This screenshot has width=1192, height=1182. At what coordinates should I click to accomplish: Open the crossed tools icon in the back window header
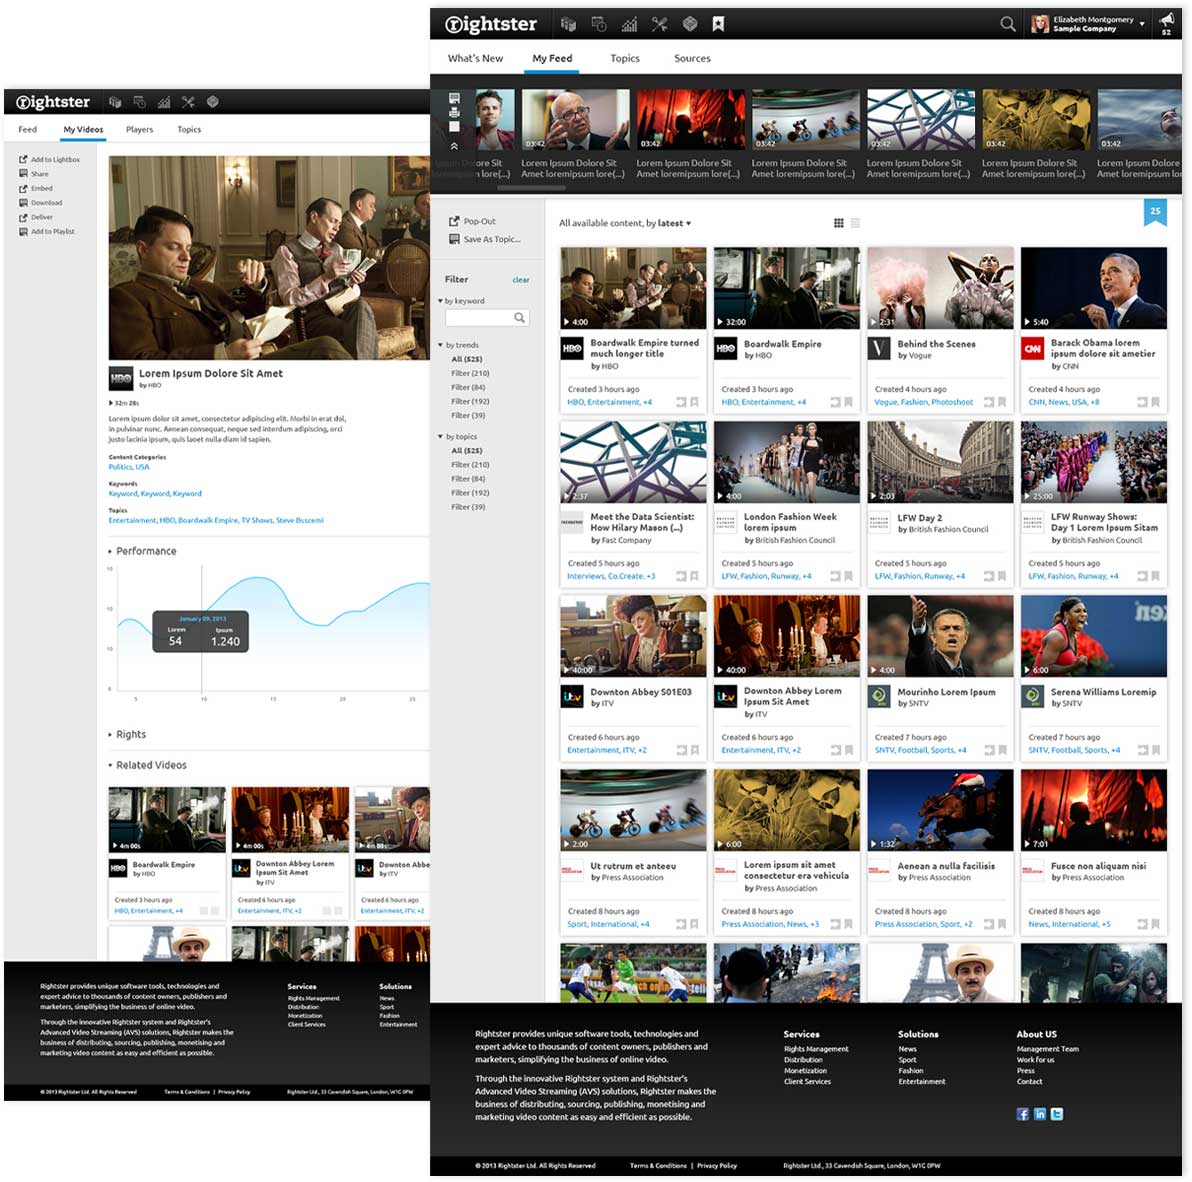[x=188, y=102]
